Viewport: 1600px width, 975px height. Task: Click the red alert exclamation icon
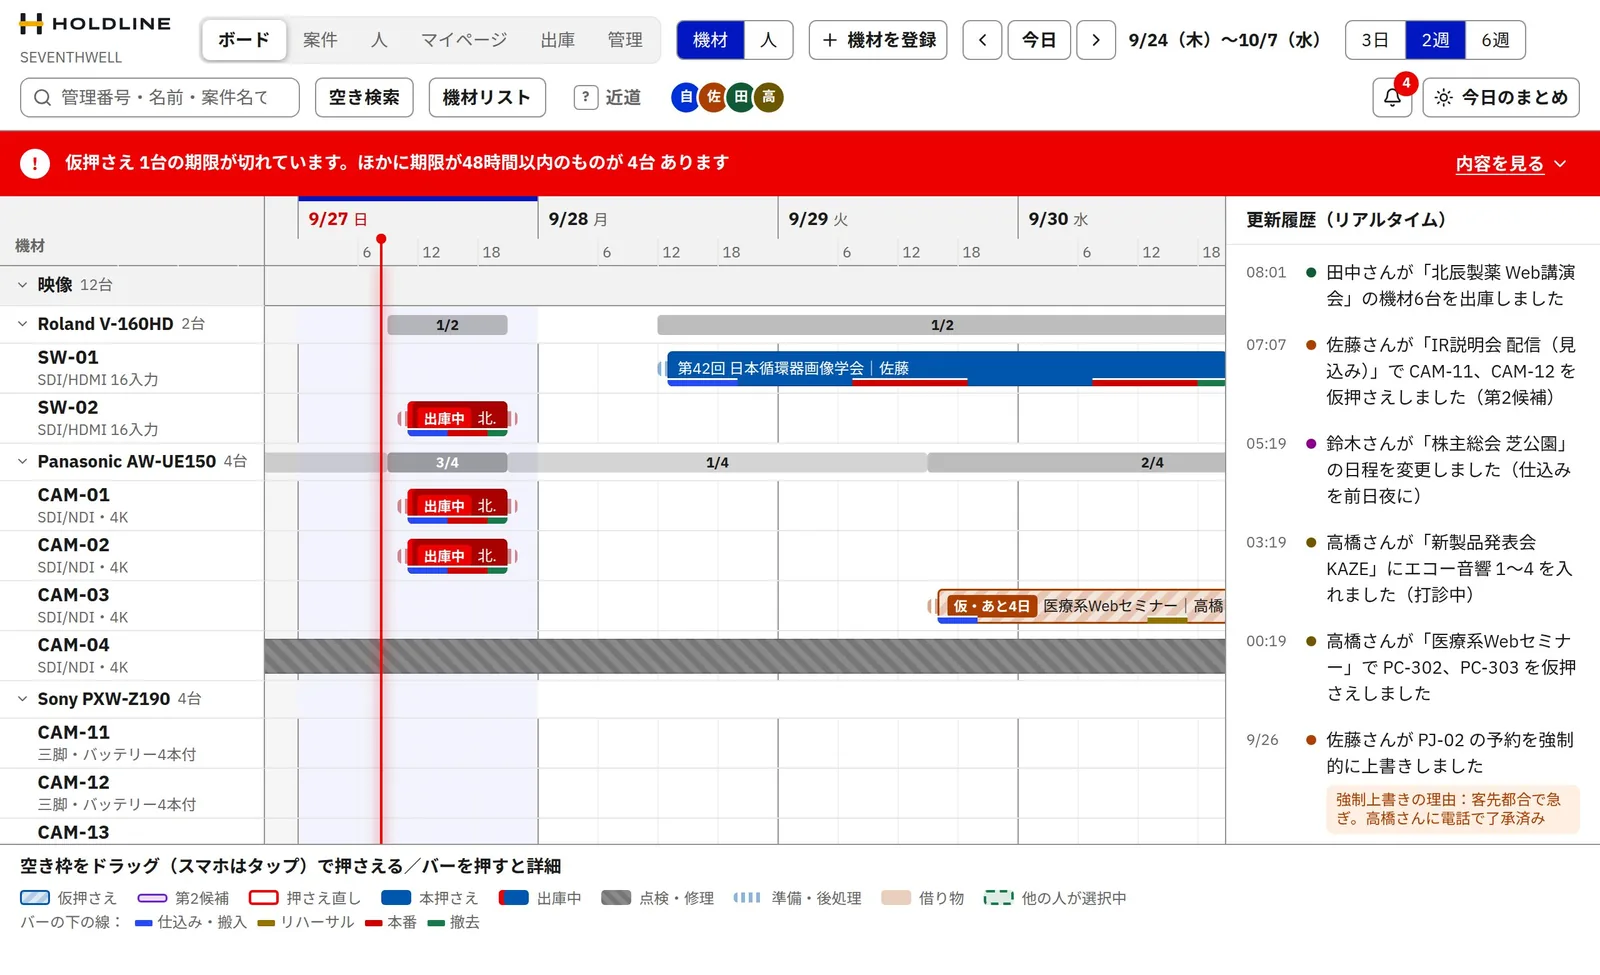35,163
